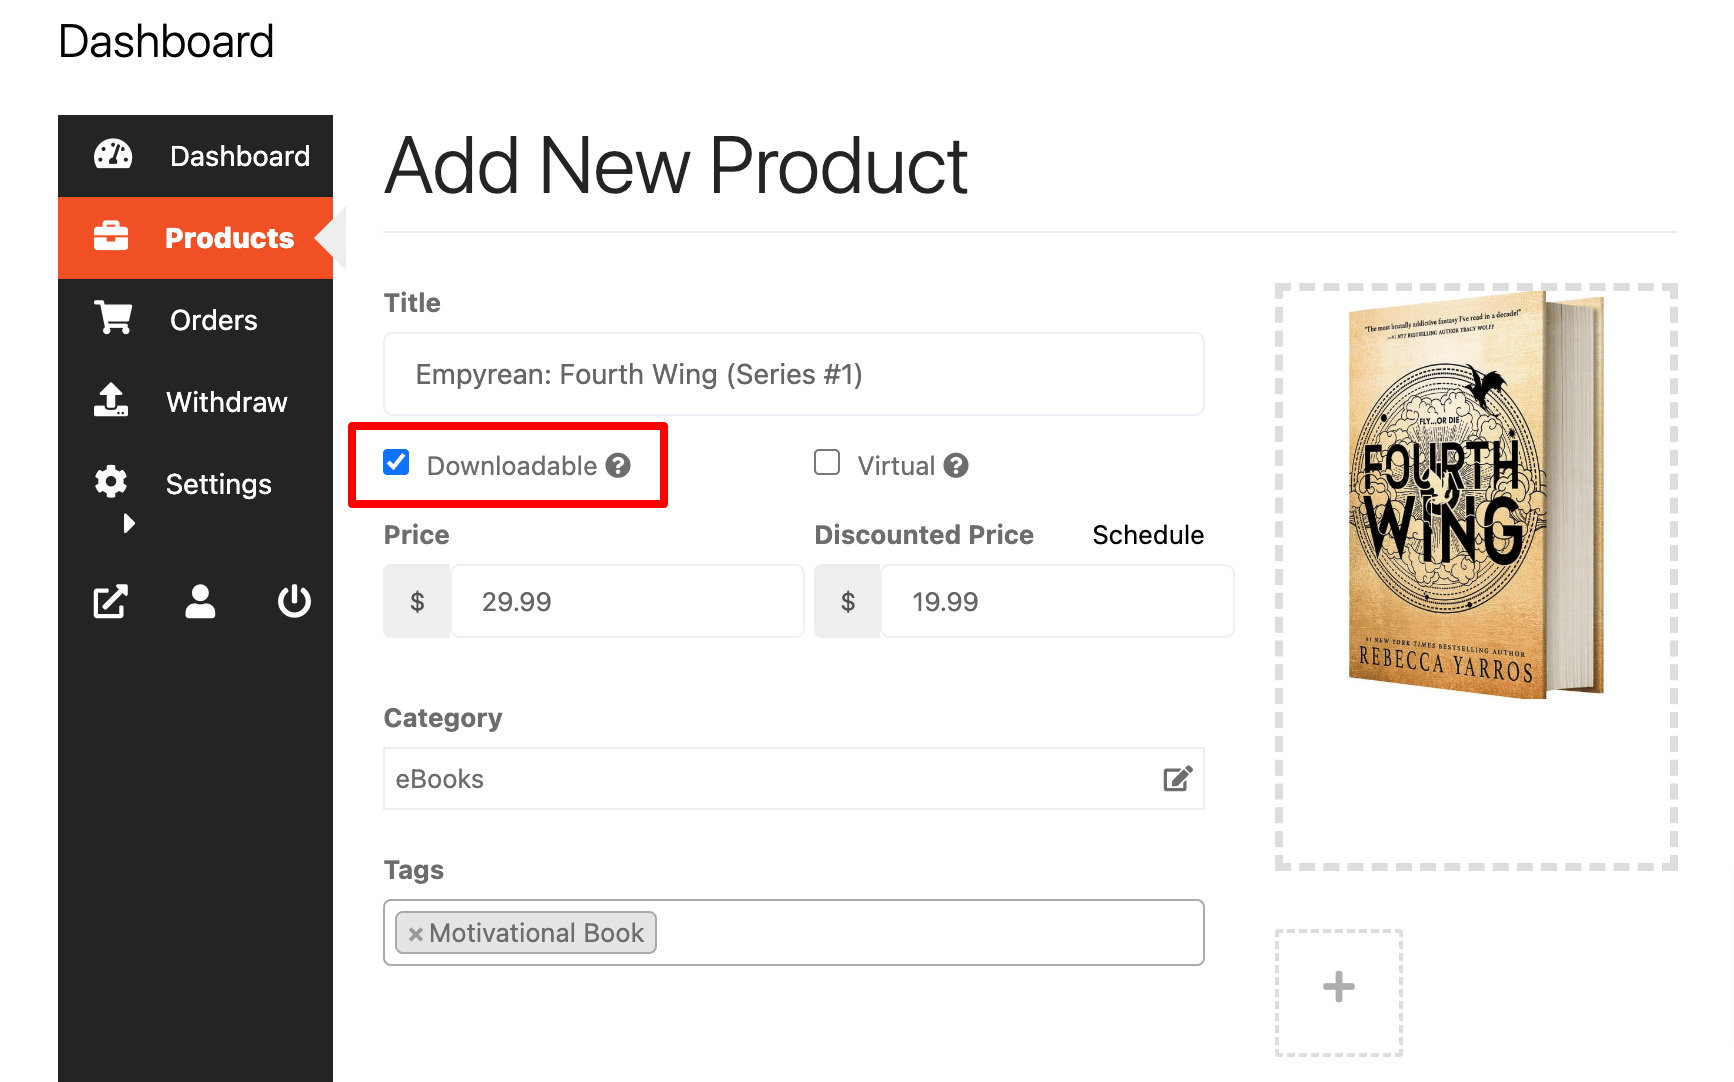Click the Schedule link for discounted price
The height and width of the screenshot is (1082, 1734).
[x=1147, y=534]
